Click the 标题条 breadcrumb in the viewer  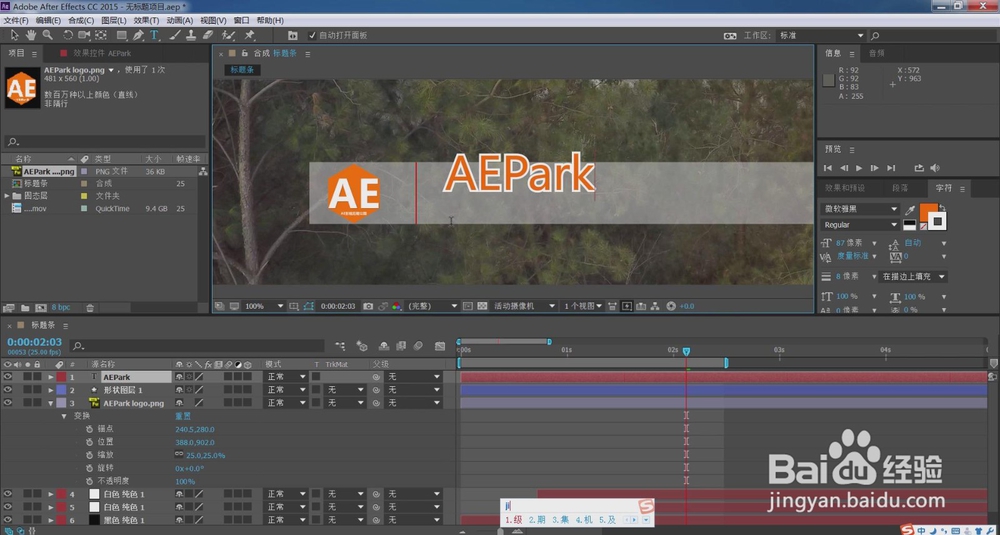pos(242,70)
